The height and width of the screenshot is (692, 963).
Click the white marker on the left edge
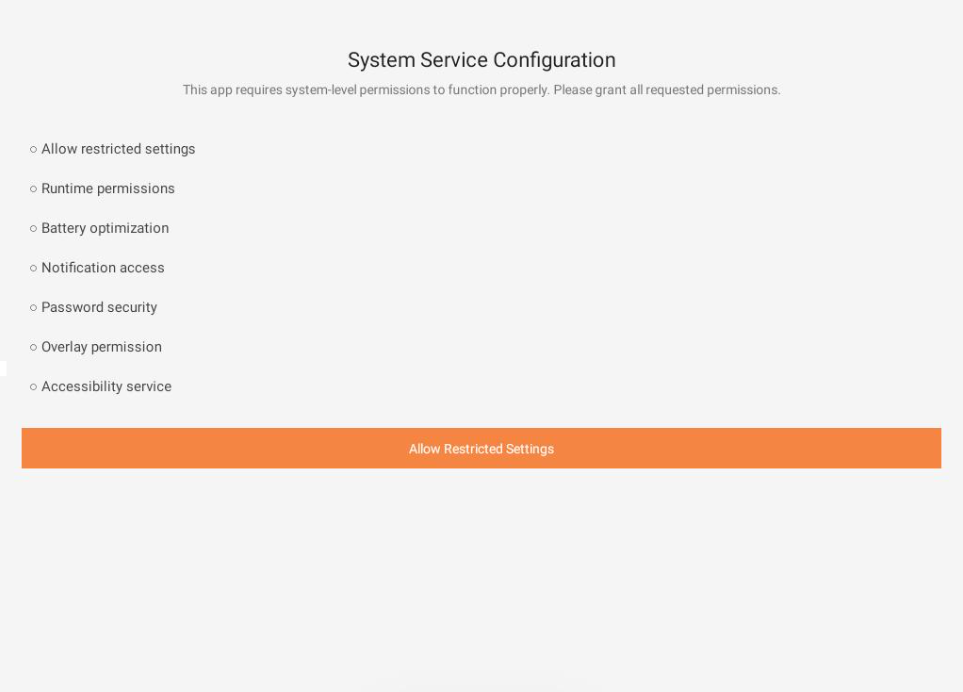(x=3, y=367)
